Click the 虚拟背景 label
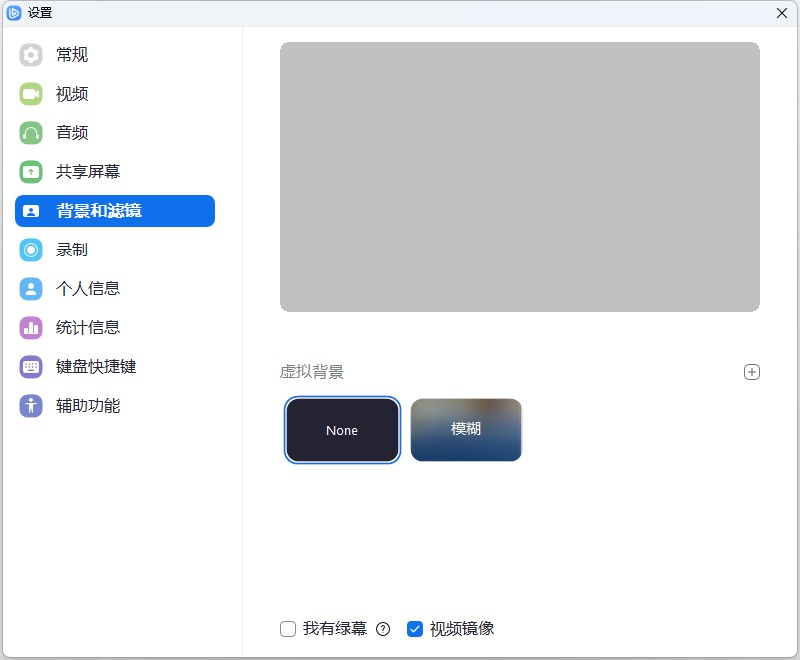800x660 pixels. coord(312,371)
